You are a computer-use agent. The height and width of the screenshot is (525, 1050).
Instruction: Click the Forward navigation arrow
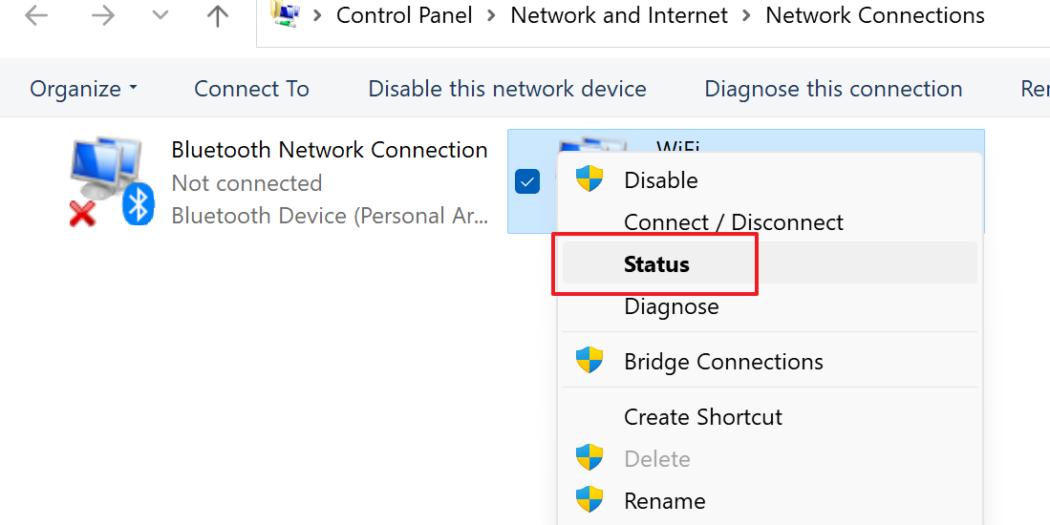103,16
